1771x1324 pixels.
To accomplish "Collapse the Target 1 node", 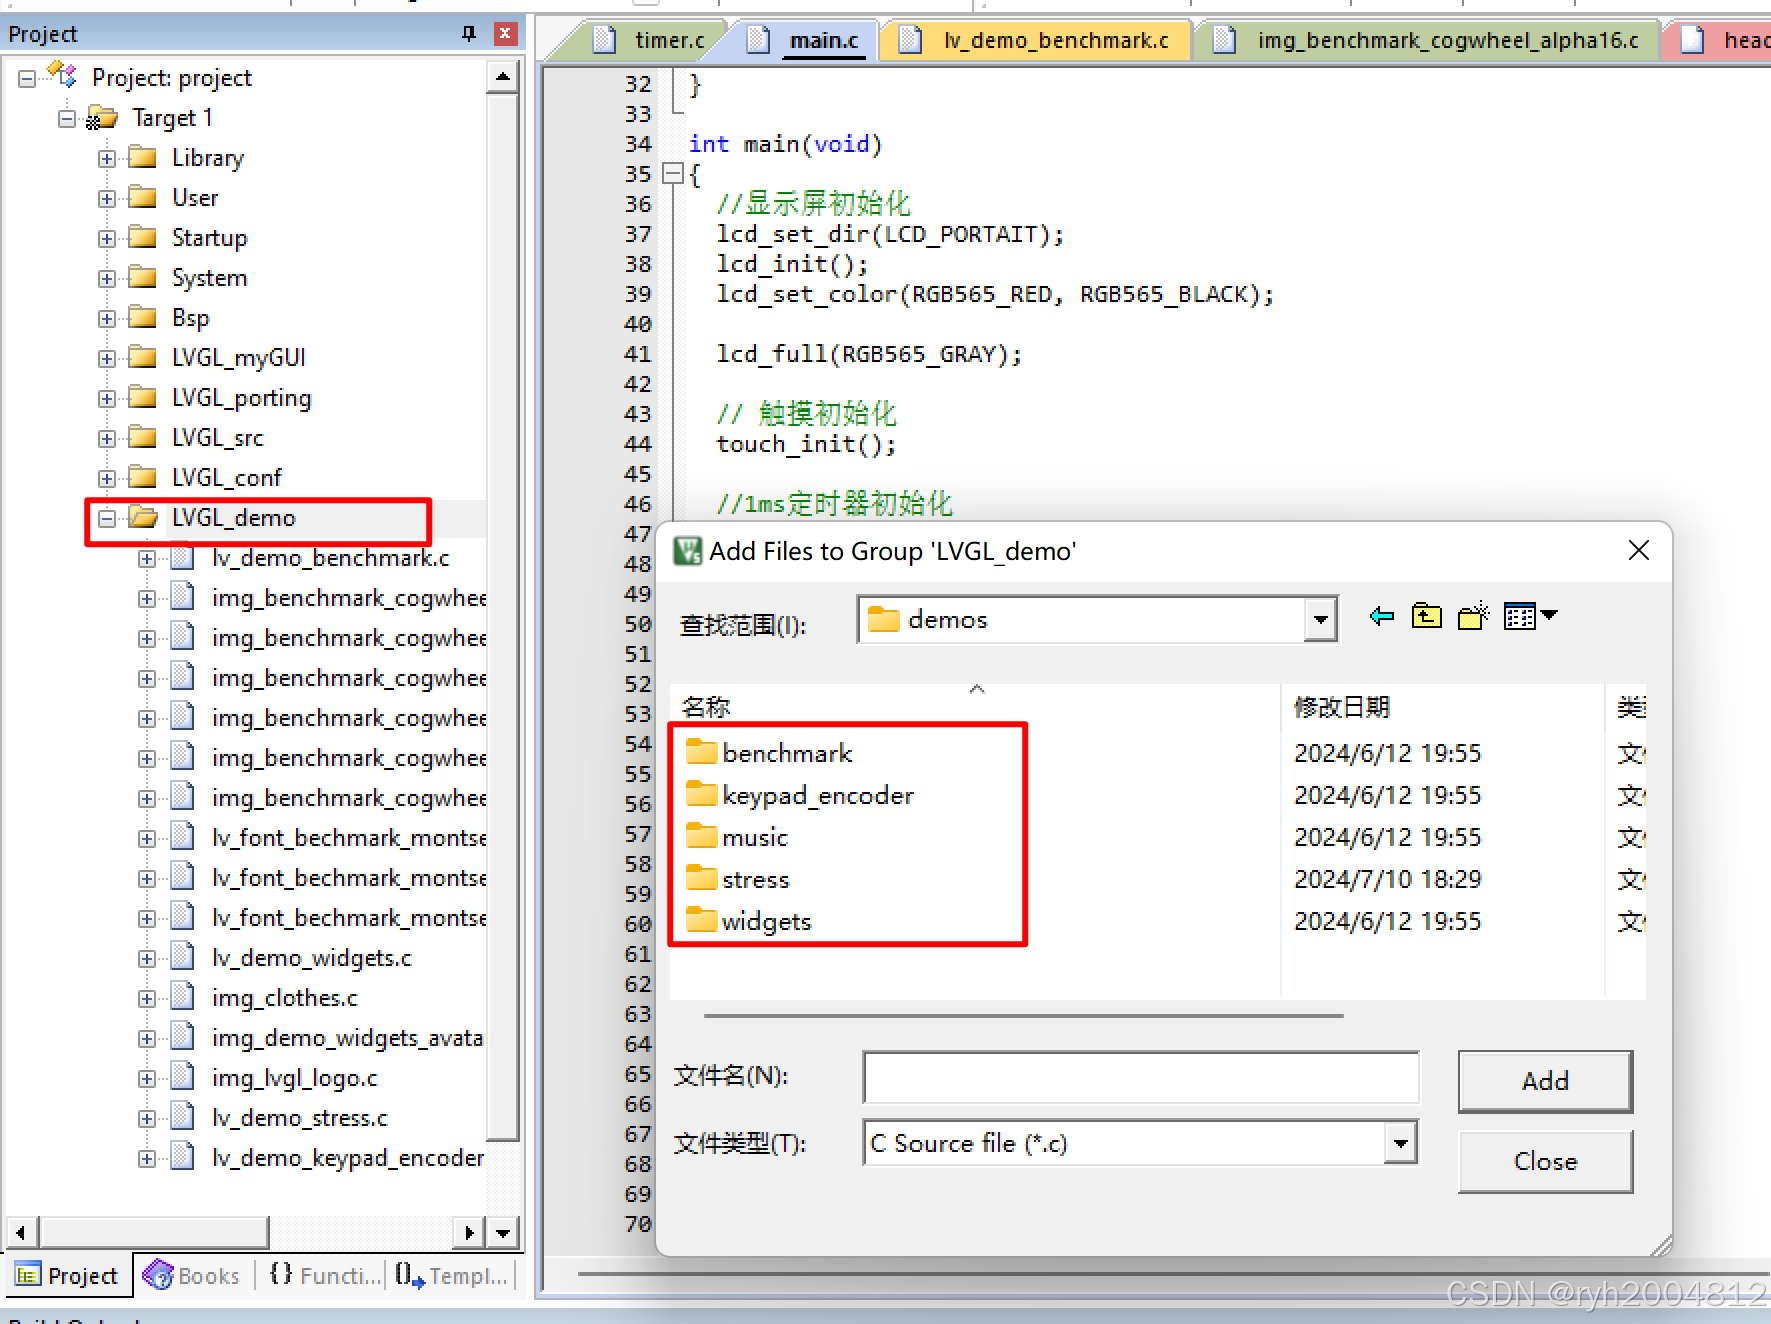I will coord(66,117).
